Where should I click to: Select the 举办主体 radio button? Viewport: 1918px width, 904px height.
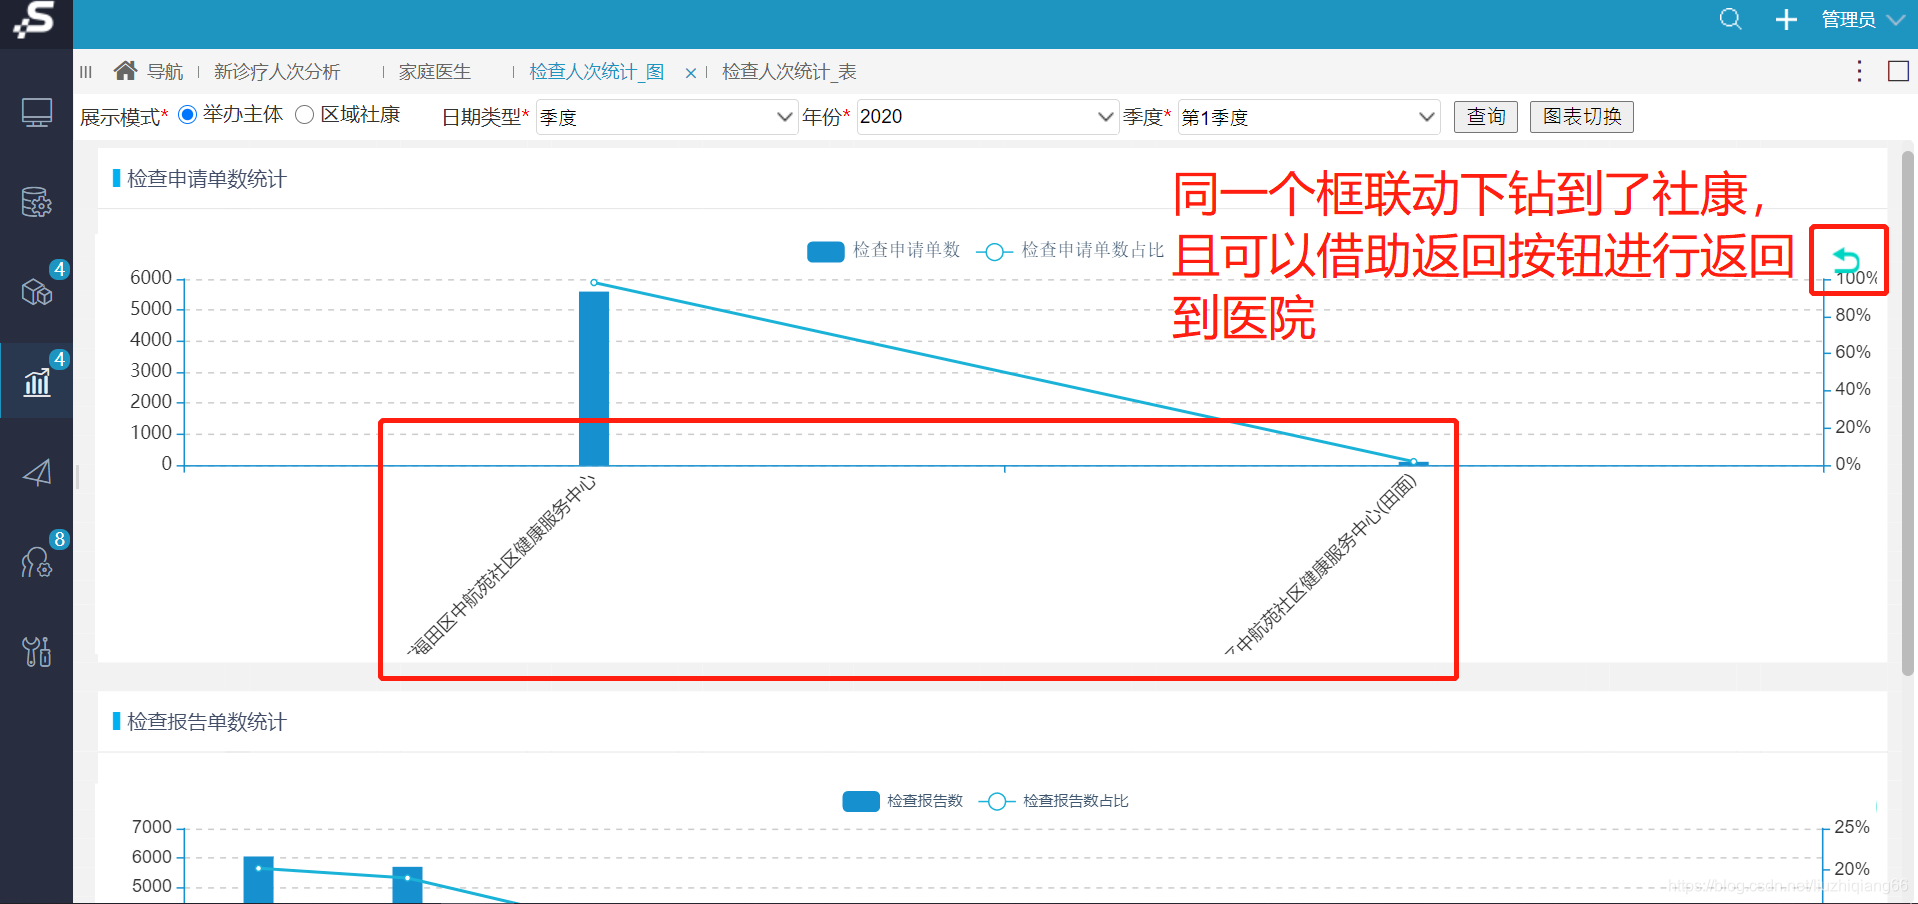click(x=187, y=115)
